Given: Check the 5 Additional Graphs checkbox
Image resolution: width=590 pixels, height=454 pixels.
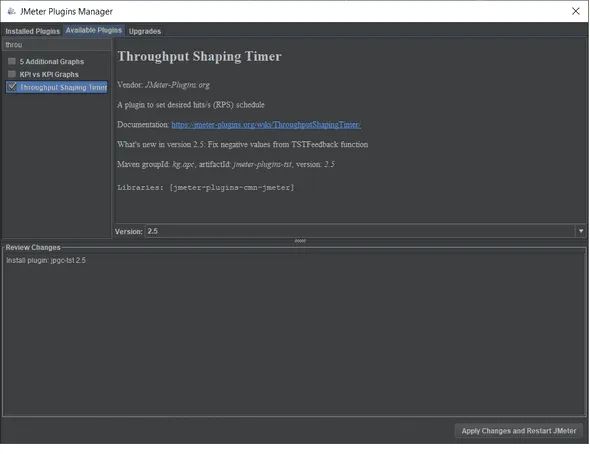Looking at the screenshot, I should point(12,61).
